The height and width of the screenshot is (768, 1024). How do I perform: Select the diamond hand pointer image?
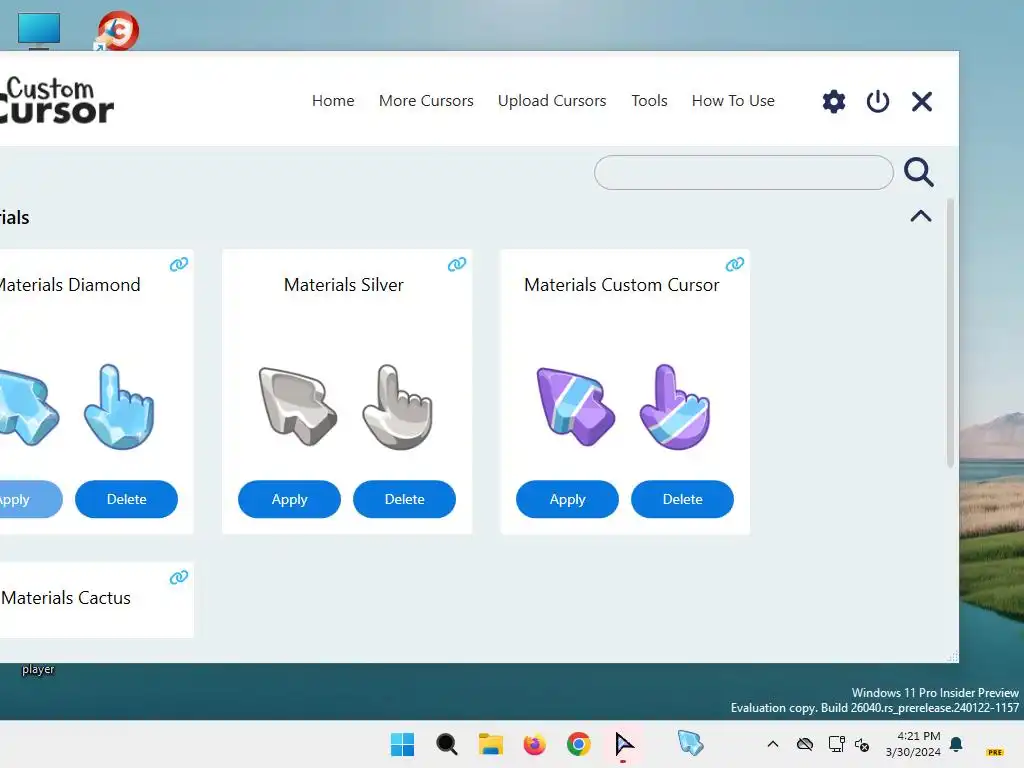pos(119,406)
